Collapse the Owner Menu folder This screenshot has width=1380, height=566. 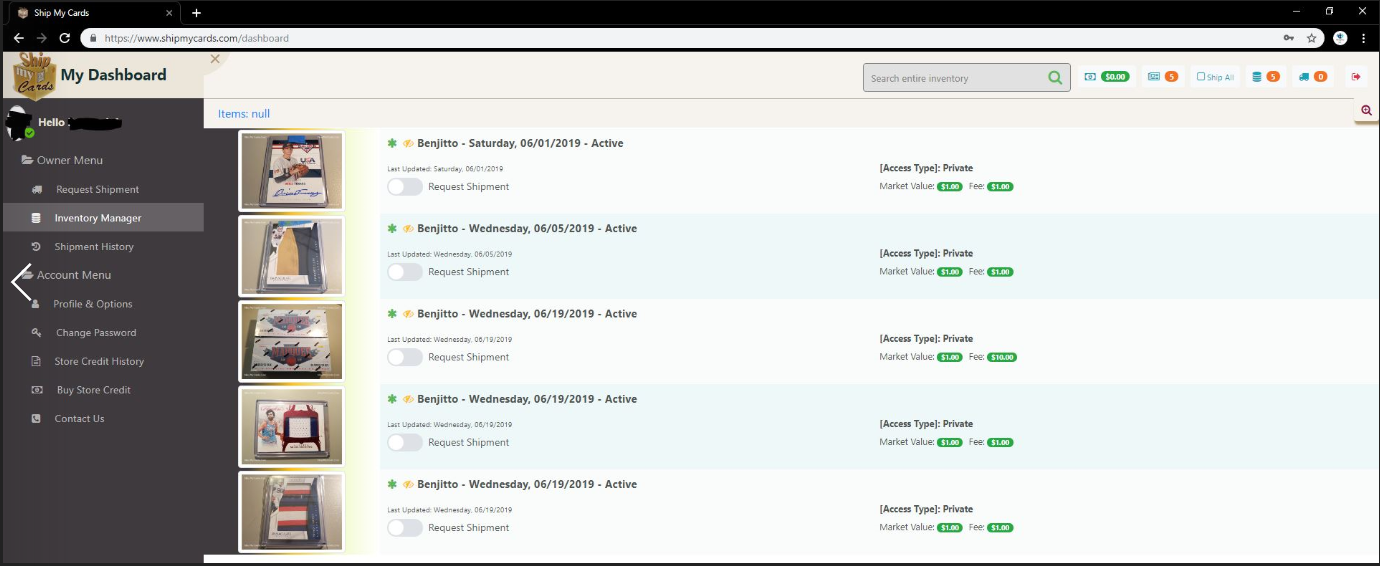(x=62, y=161)
